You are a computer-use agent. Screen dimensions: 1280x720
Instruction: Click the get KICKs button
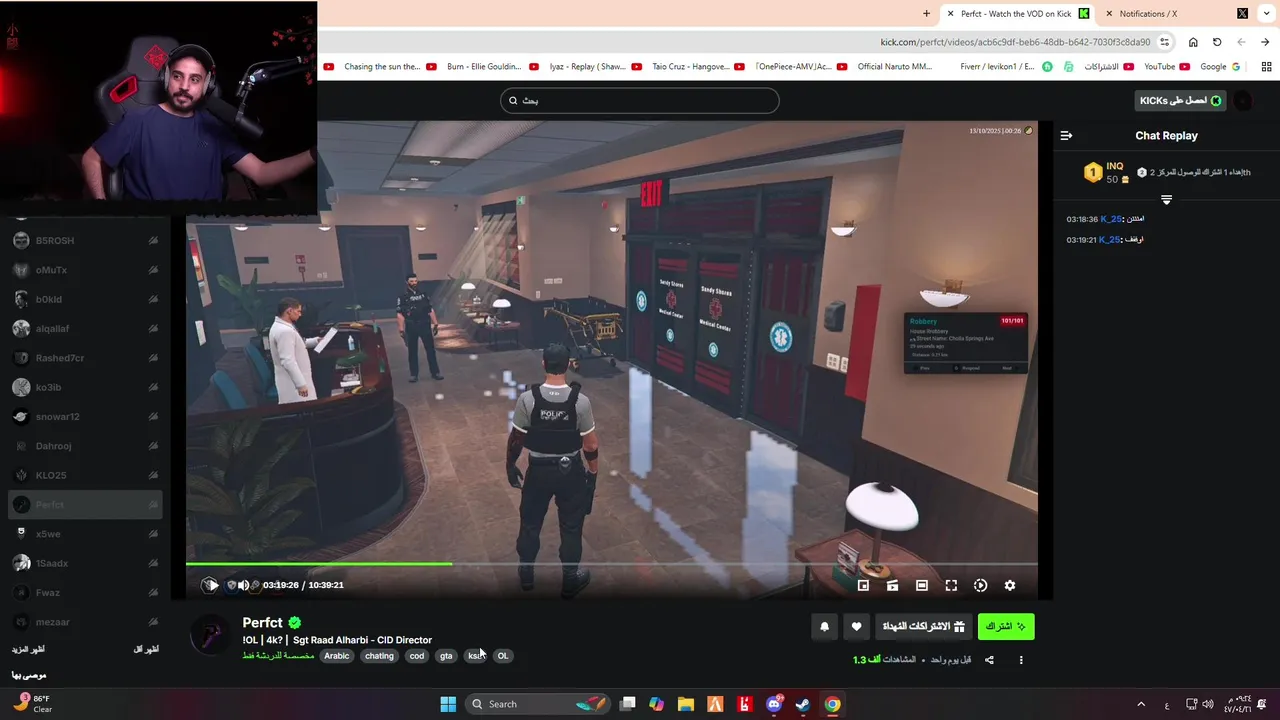pyautogui.click(x=1181, y=100)
